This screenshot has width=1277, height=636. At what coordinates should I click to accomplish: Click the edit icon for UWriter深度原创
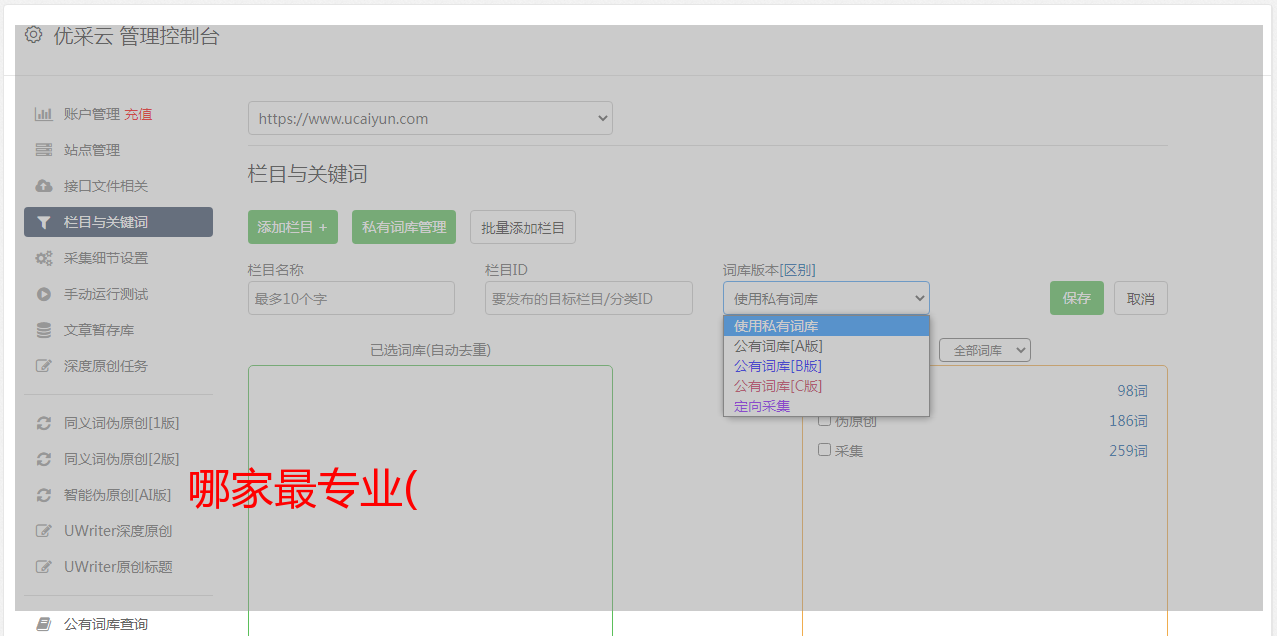43,531
